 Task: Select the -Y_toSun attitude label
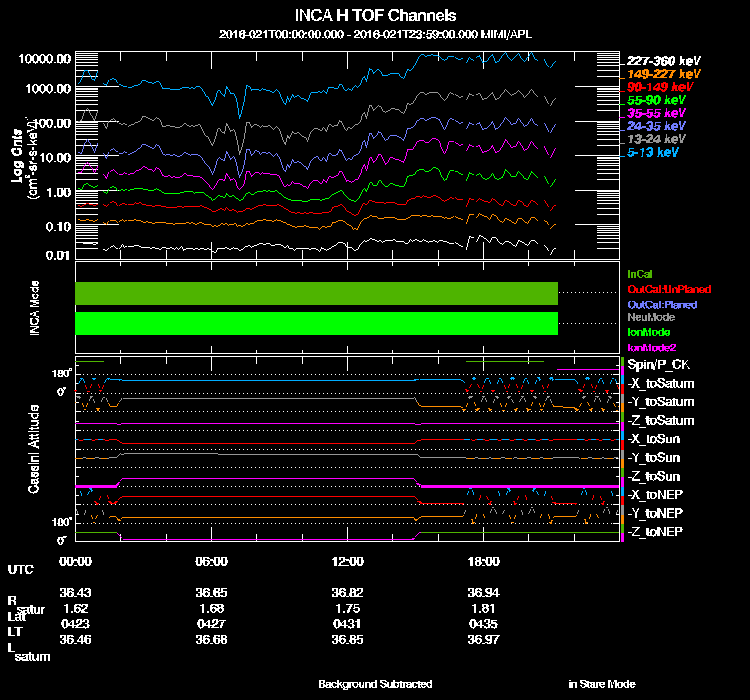(x=654, y=457)
